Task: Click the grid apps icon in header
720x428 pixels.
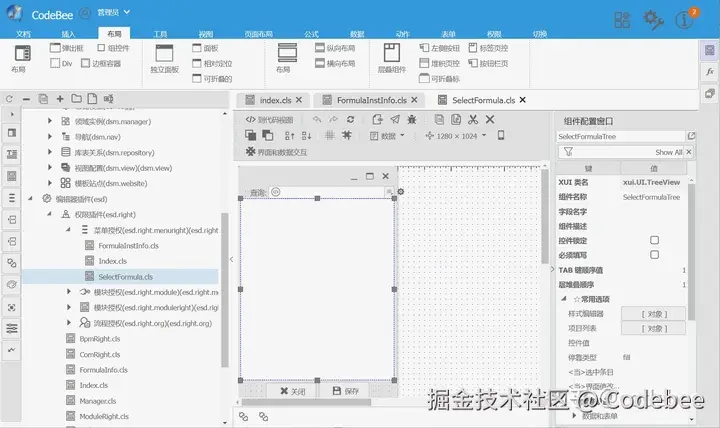Action: tap(622, 20)
